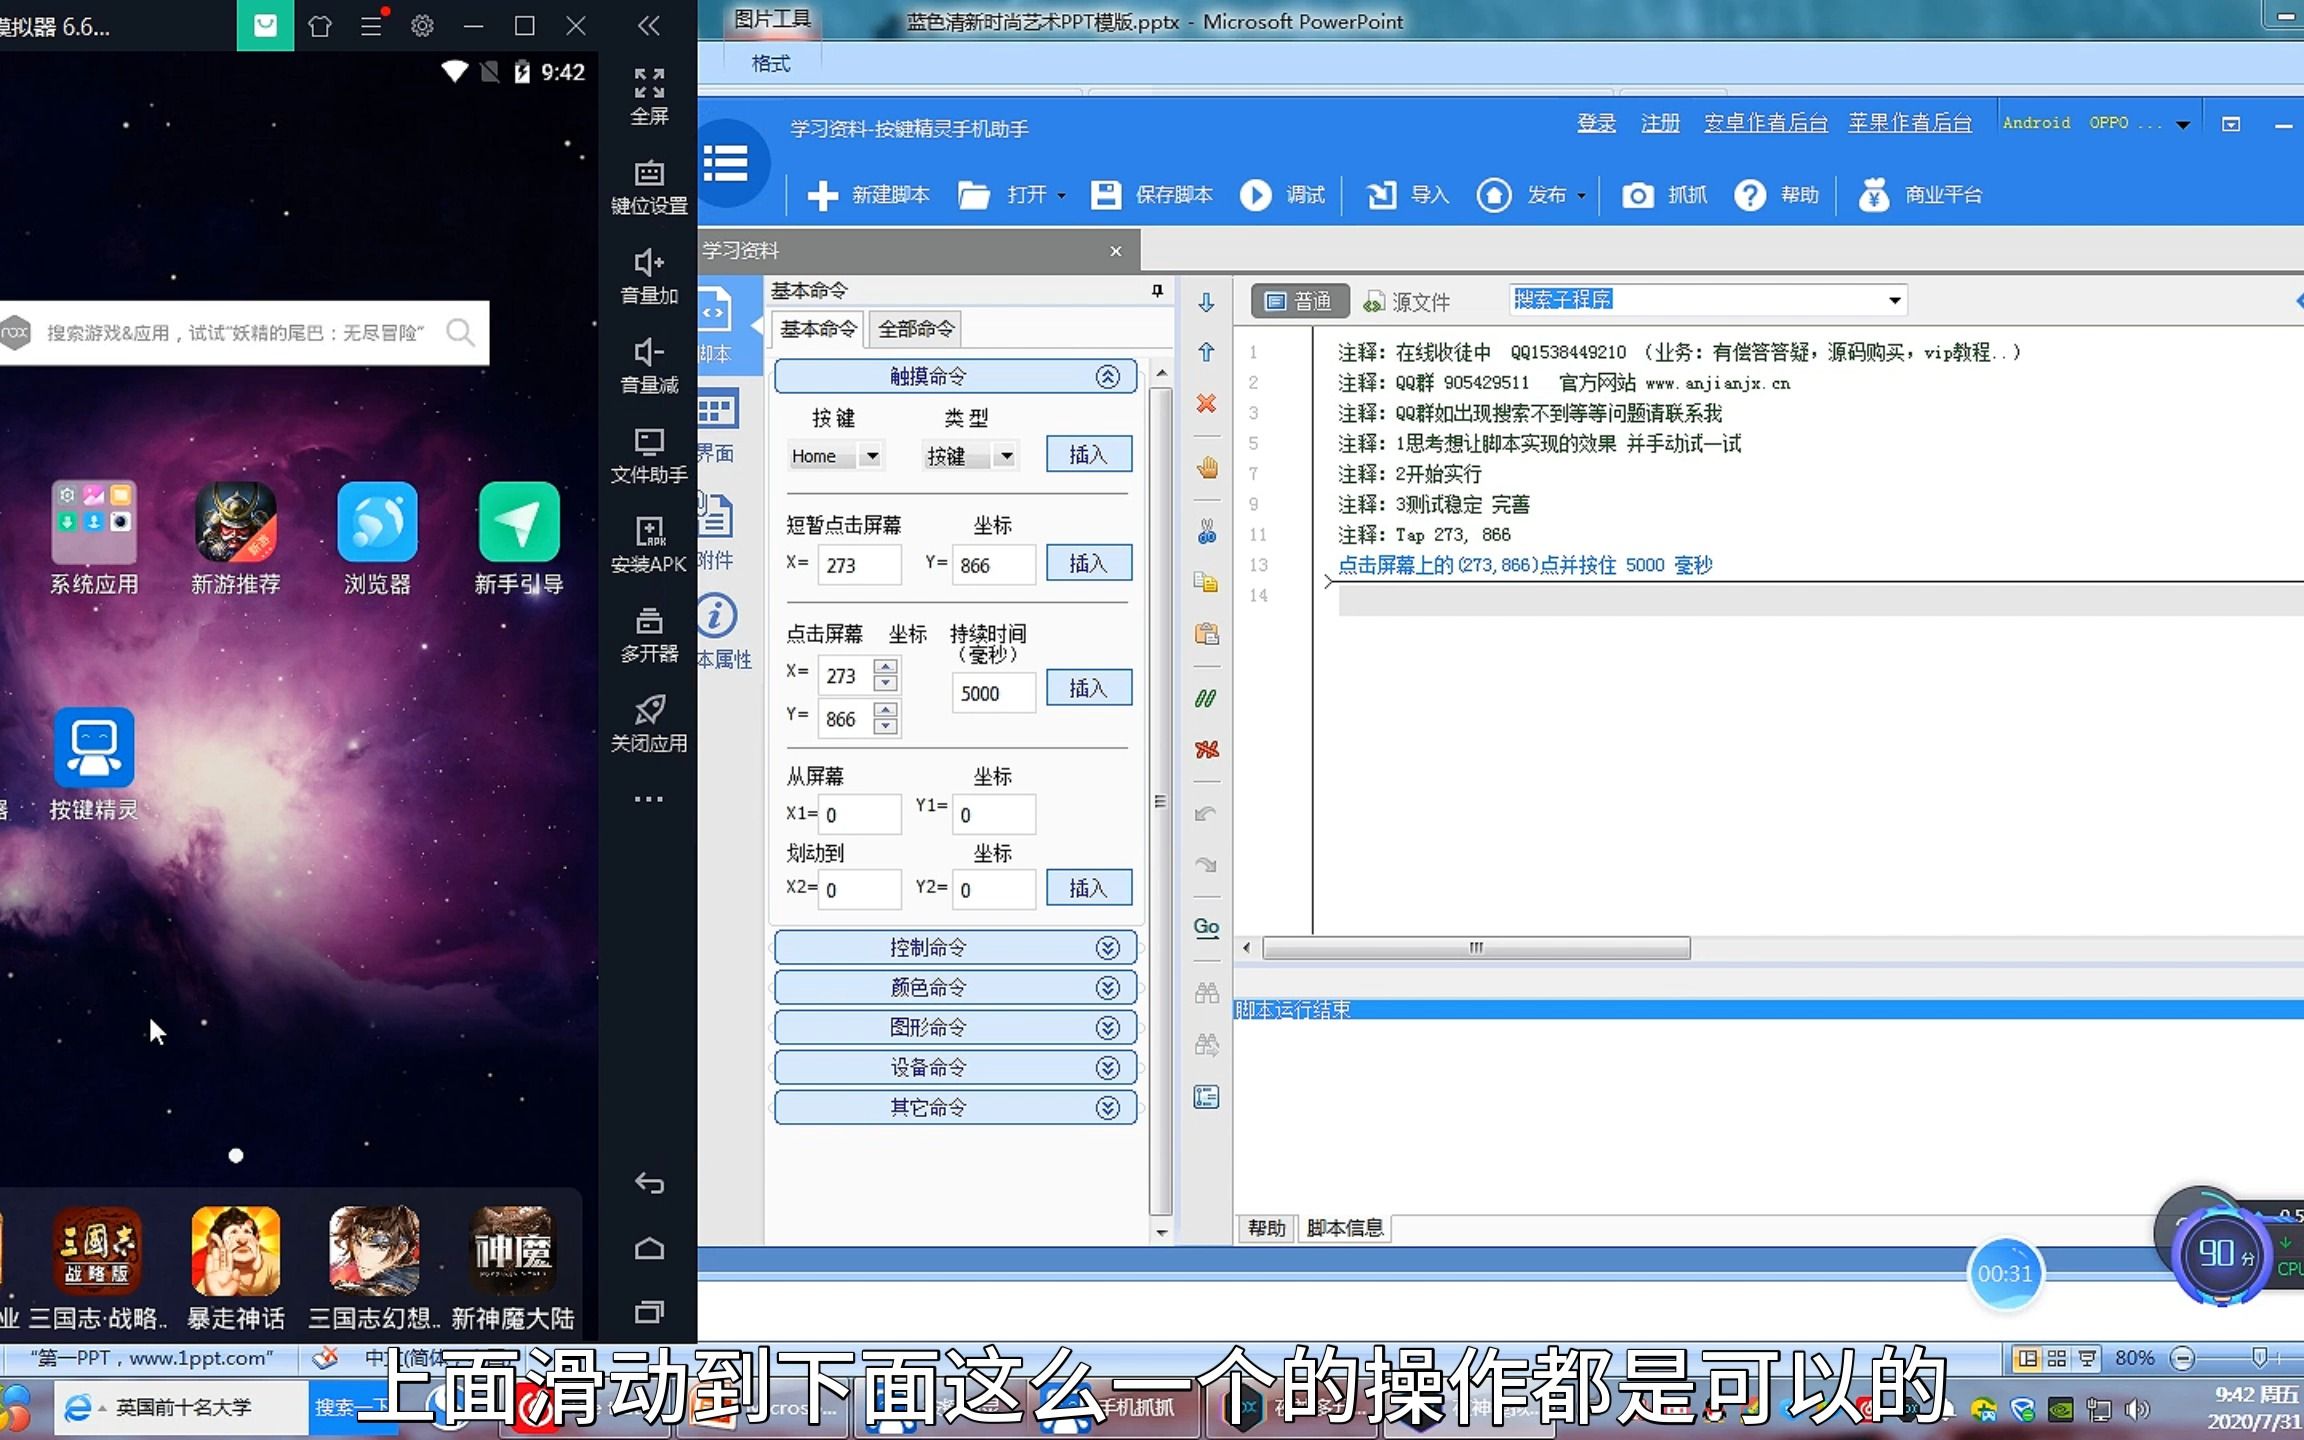Switch to the 基本命令 tab
Image resolution: width=2304 pixels, height=1440 pixels.
pyautogui.click(x=818, y=329)
